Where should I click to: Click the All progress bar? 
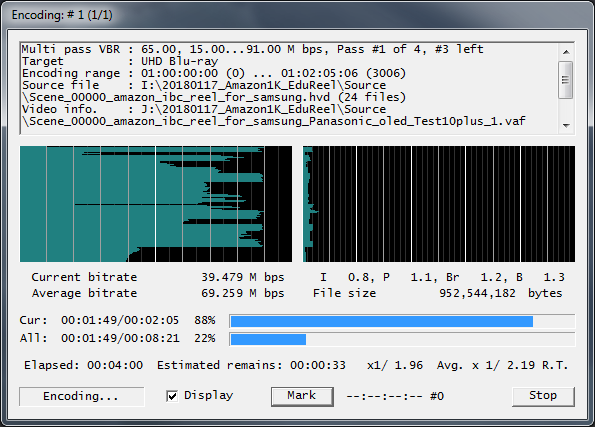(402, 339)
